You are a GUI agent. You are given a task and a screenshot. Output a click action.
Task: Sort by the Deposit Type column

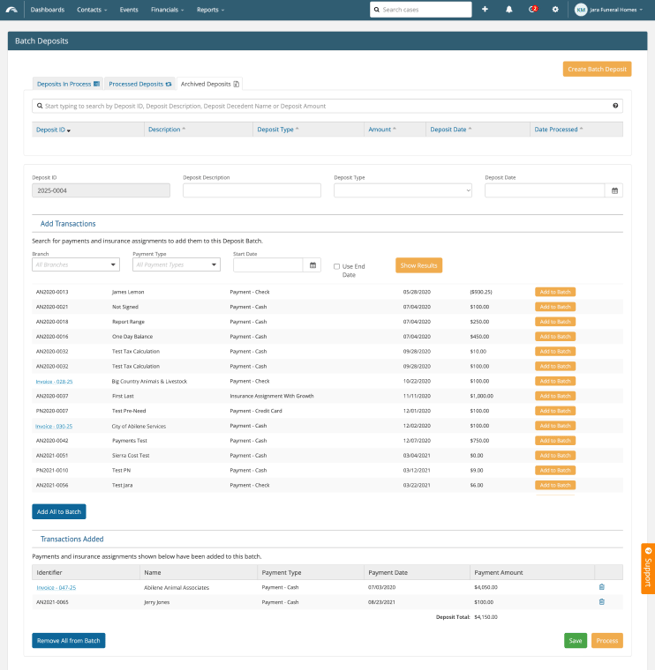[278, 129]
